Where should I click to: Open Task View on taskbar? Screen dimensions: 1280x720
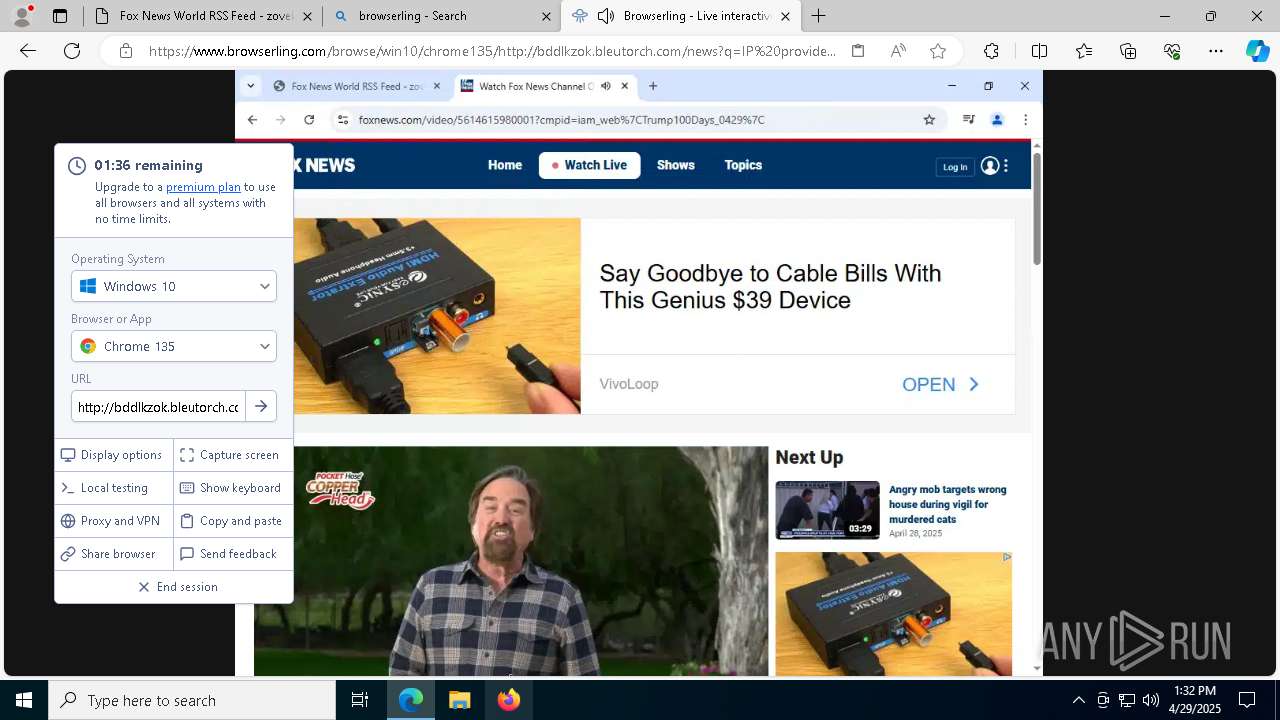pos(360,700)
